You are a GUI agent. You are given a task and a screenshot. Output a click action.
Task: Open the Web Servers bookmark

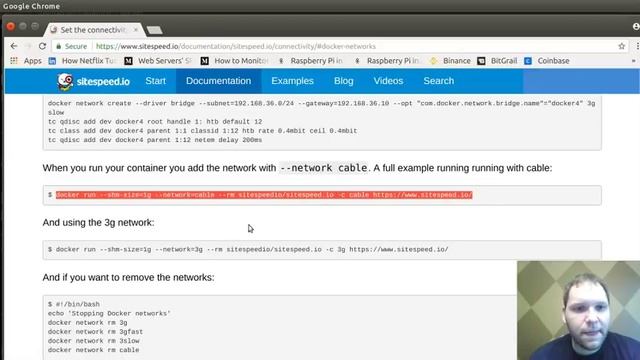(x=158, y=61)
